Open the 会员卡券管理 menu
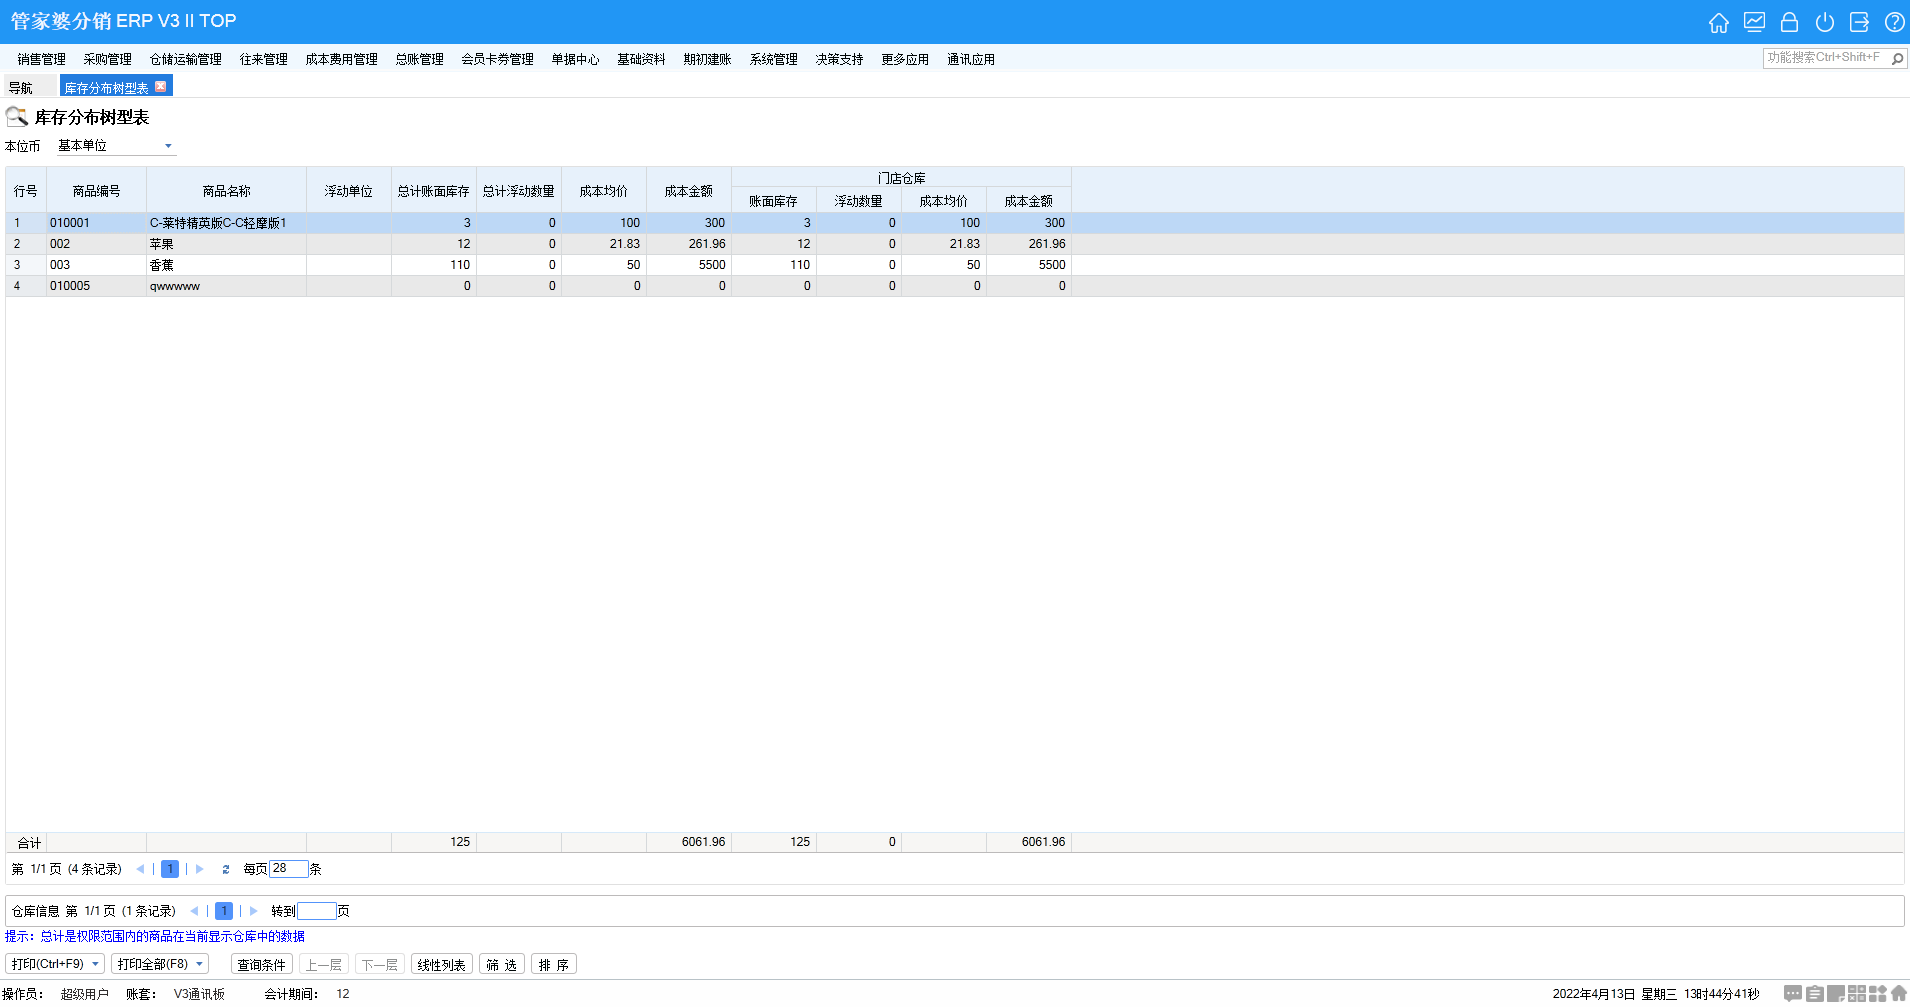This screenshot has height=1007, width=1910. coord(497,59)
